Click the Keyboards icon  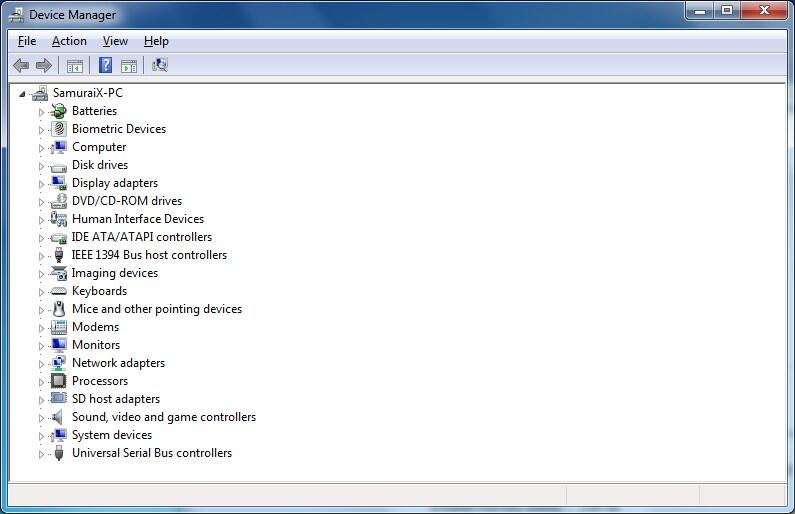click(59, 291)
